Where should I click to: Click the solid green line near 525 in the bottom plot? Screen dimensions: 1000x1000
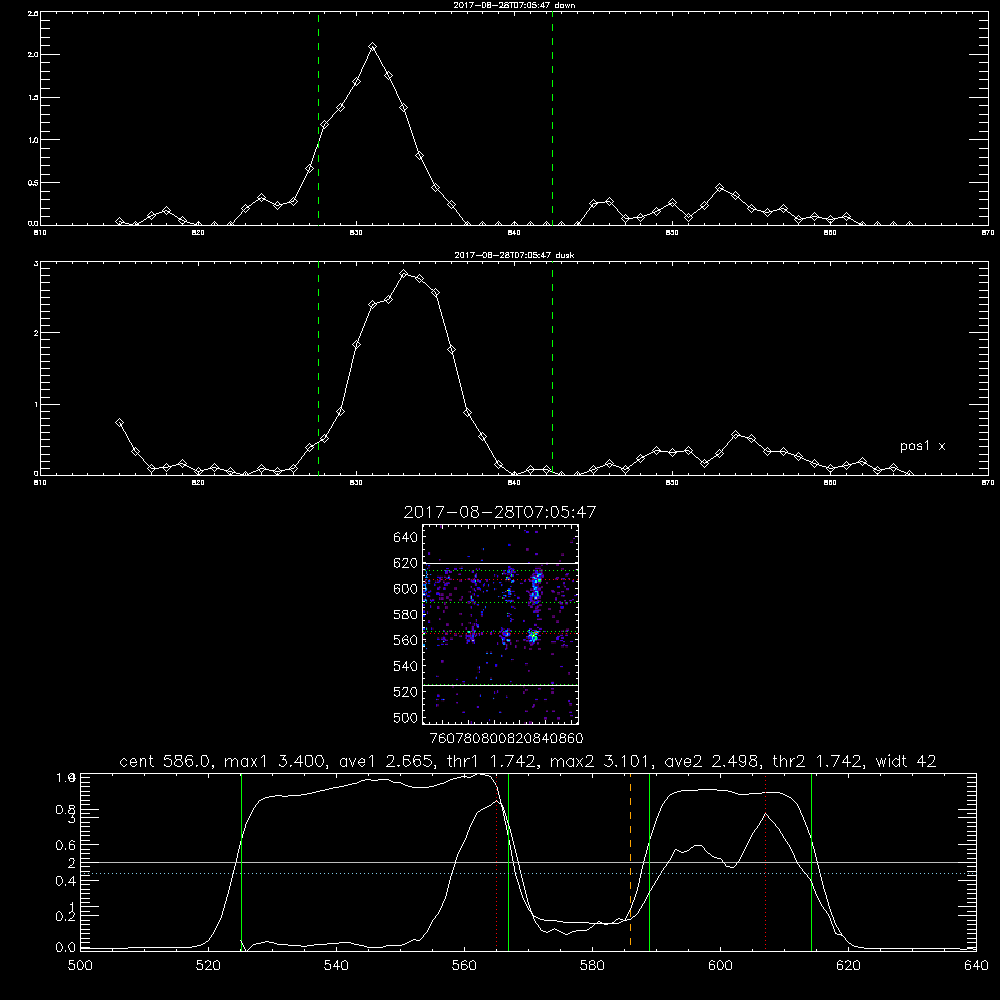click(241, 861)
